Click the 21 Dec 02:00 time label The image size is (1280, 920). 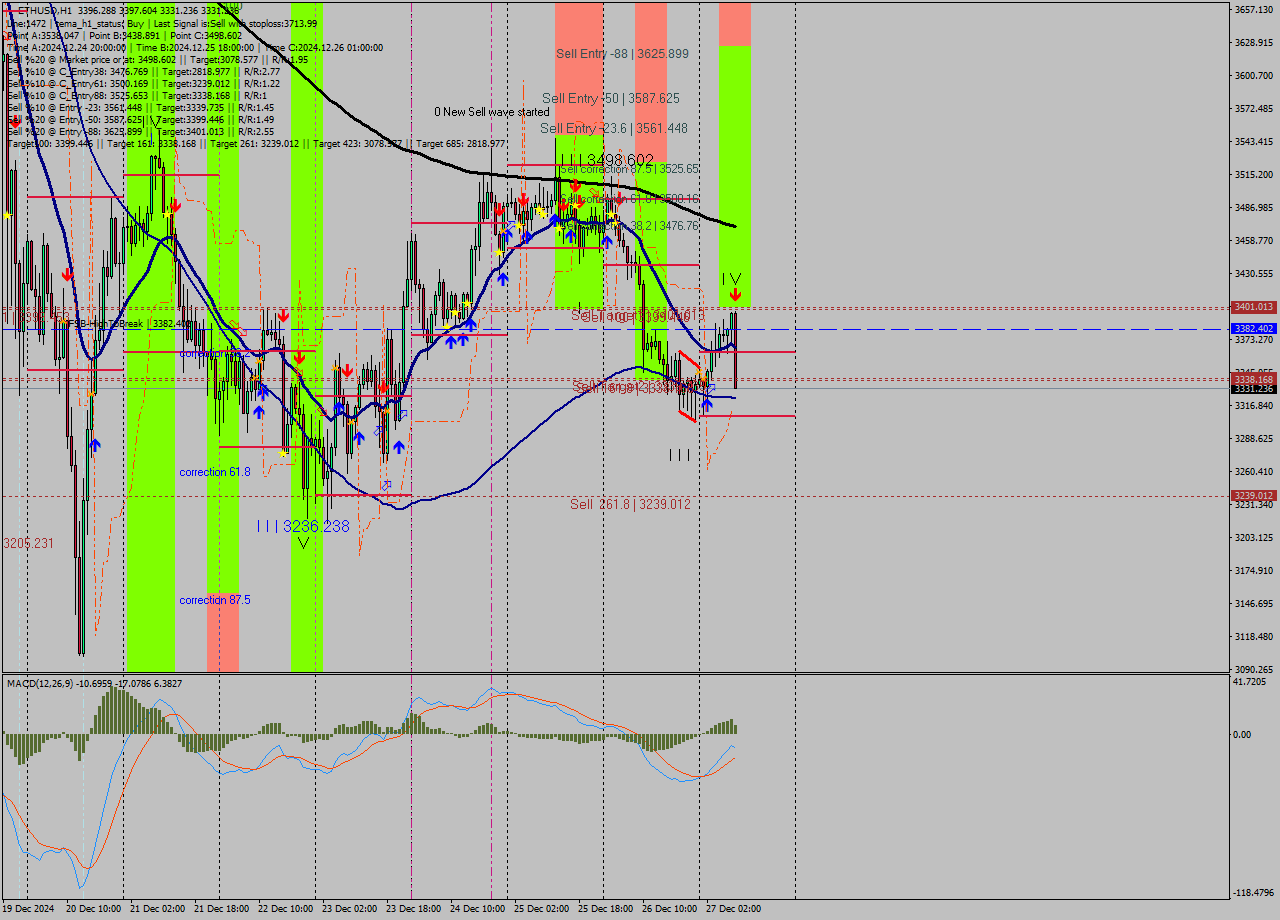pyautogui.click(x=157, y=909)
